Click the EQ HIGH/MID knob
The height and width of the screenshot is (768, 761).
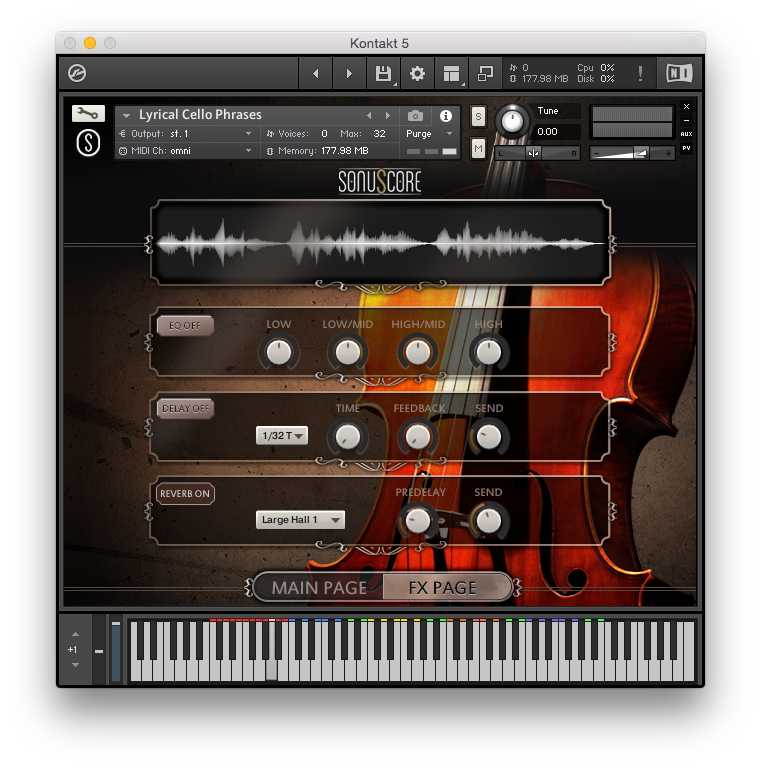[418, 352]
